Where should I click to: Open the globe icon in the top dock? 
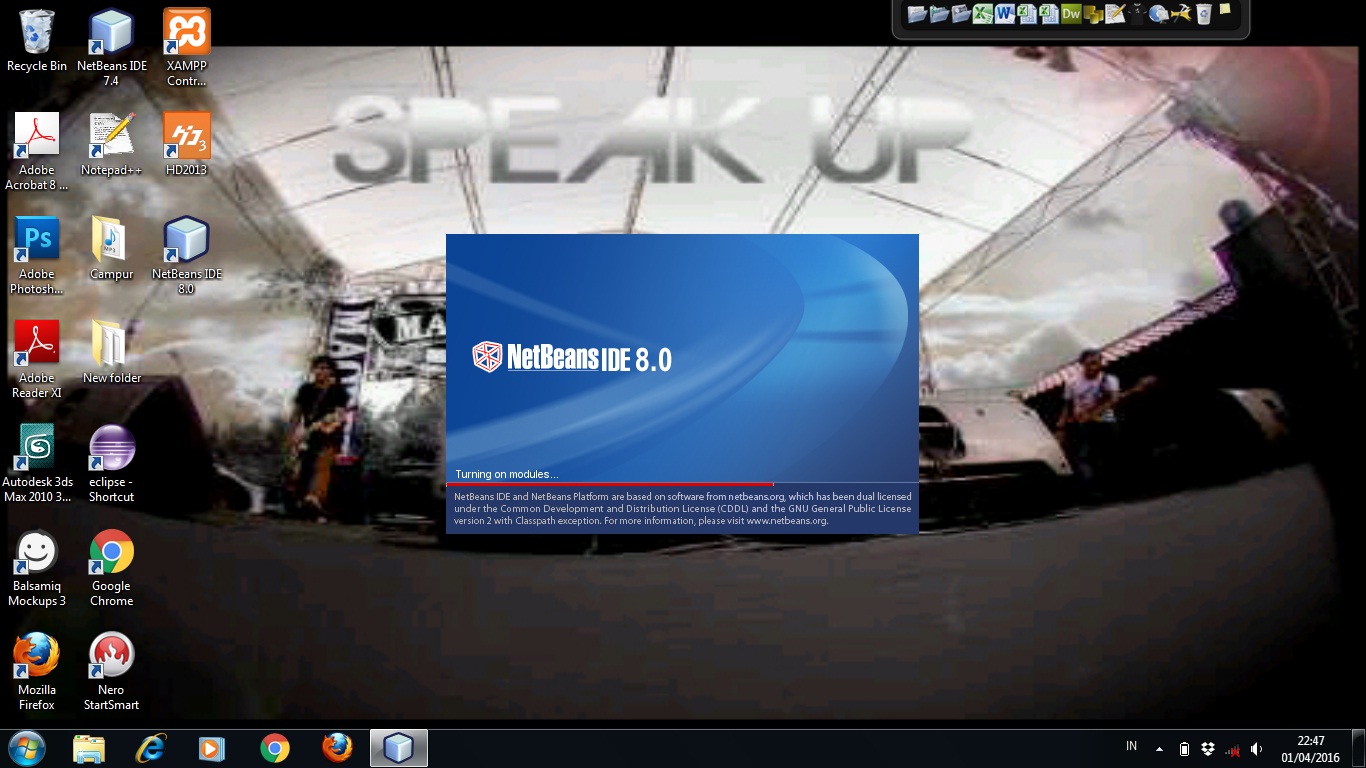pos(1159,14)
